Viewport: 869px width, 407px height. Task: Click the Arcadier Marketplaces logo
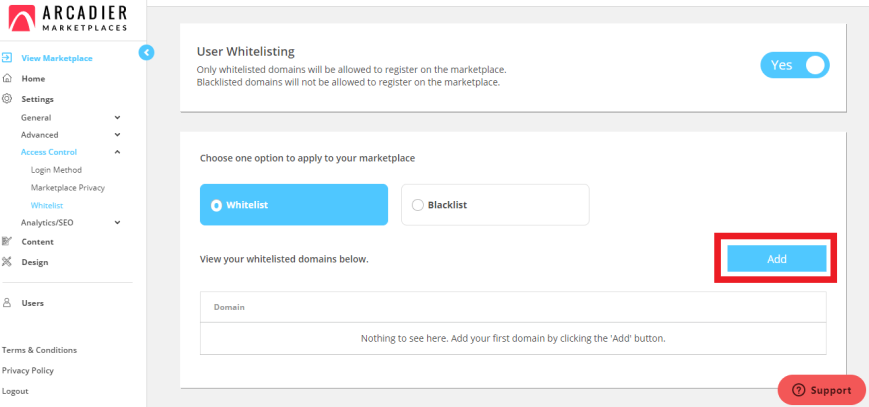tap(69, 18)
